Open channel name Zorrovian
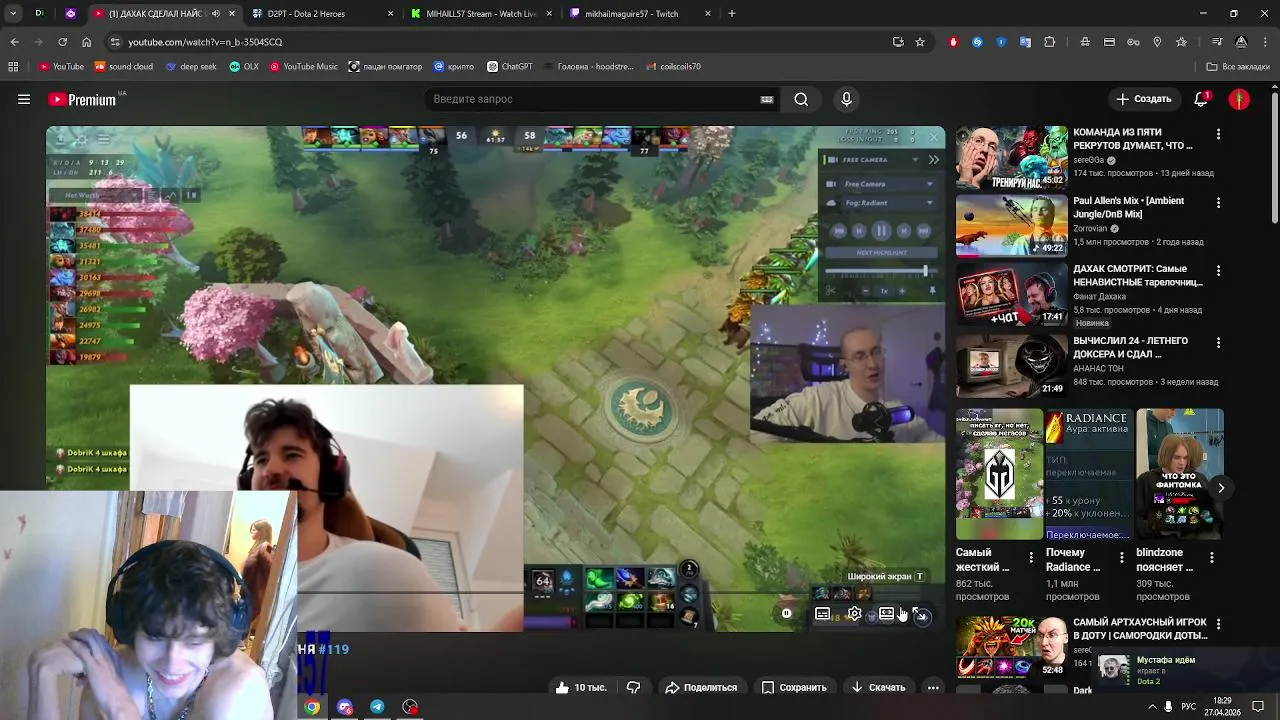1280x720 pixels. pyautogui.click(x=1090, y=228)
